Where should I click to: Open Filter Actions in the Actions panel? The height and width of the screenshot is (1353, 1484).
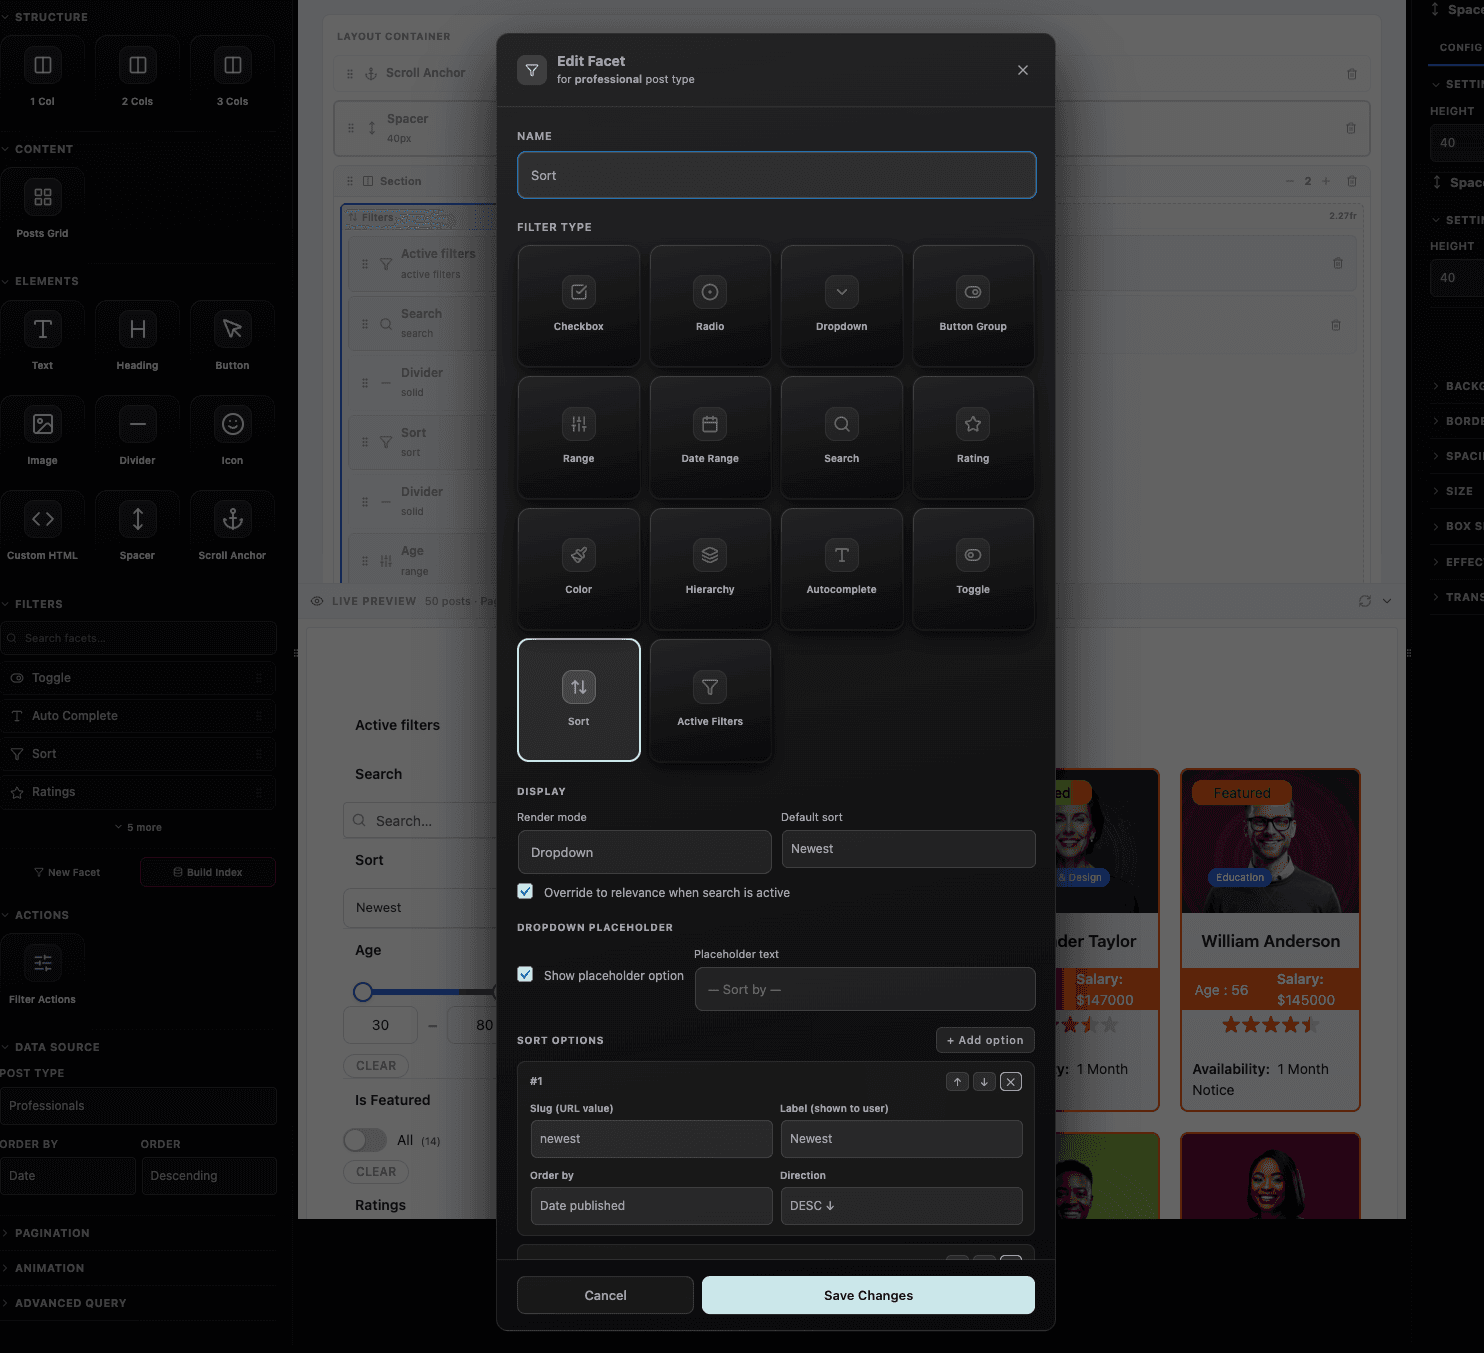[42, 968]
